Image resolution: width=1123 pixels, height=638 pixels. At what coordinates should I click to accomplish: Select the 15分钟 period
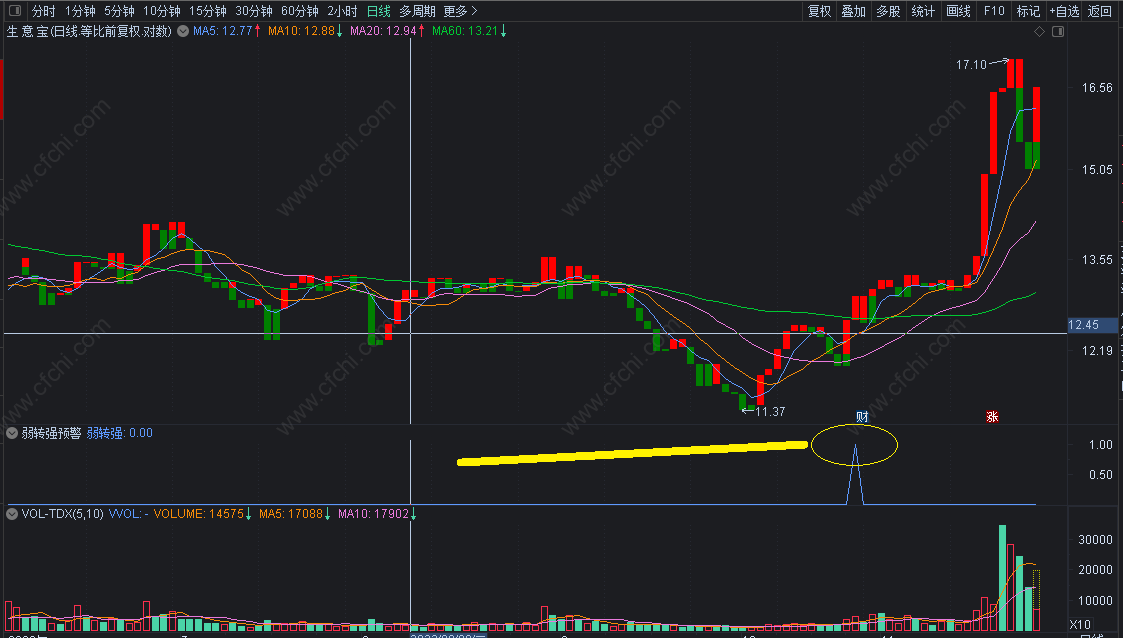tap(208, 11)
